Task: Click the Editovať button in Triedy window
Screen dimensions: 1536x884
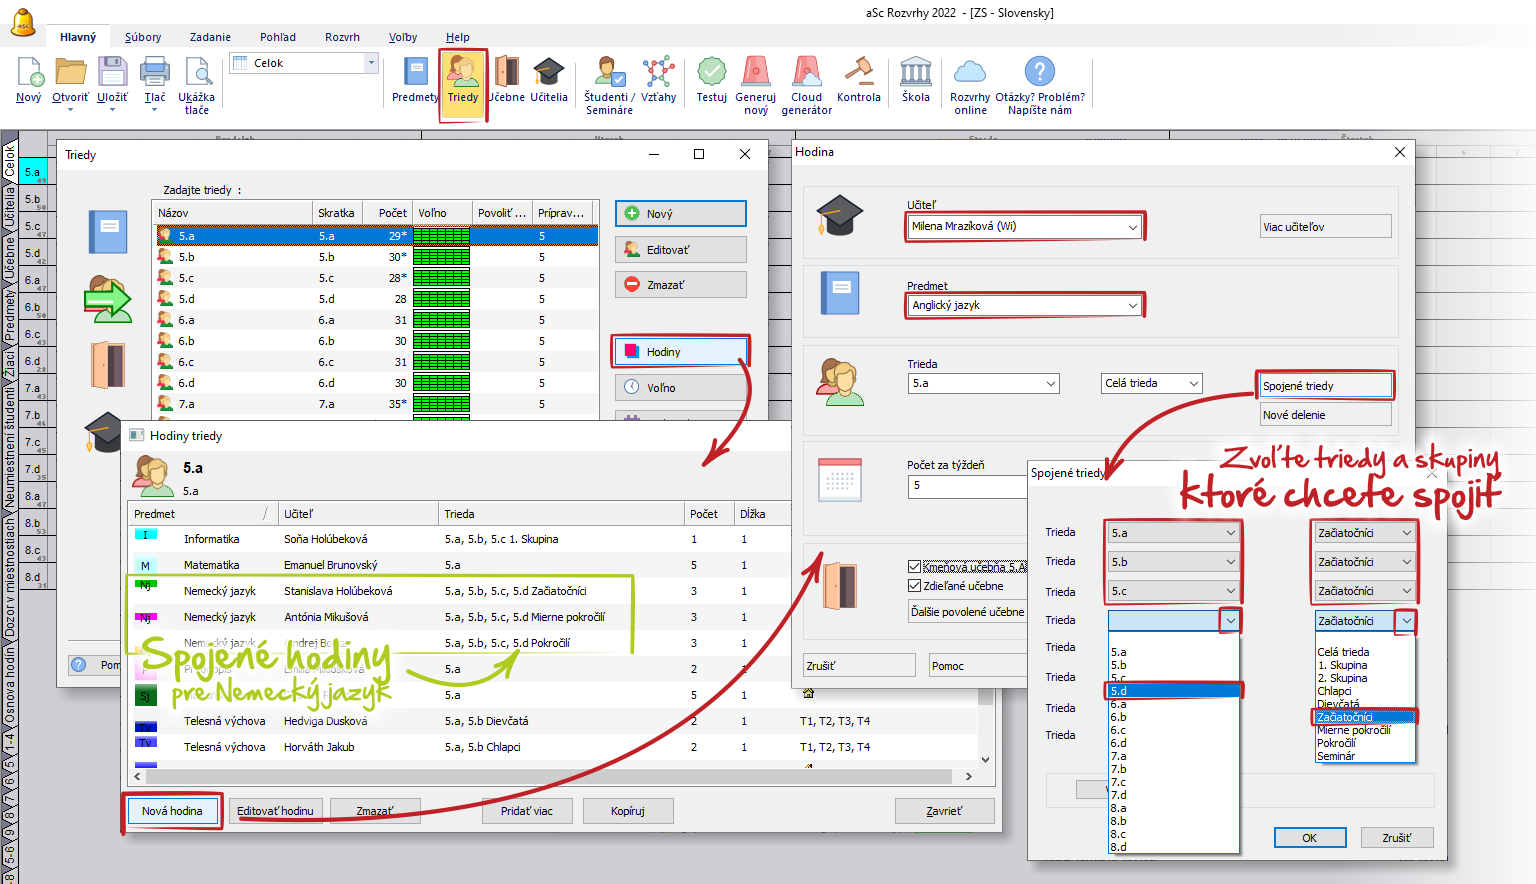Action: [680, 250]
